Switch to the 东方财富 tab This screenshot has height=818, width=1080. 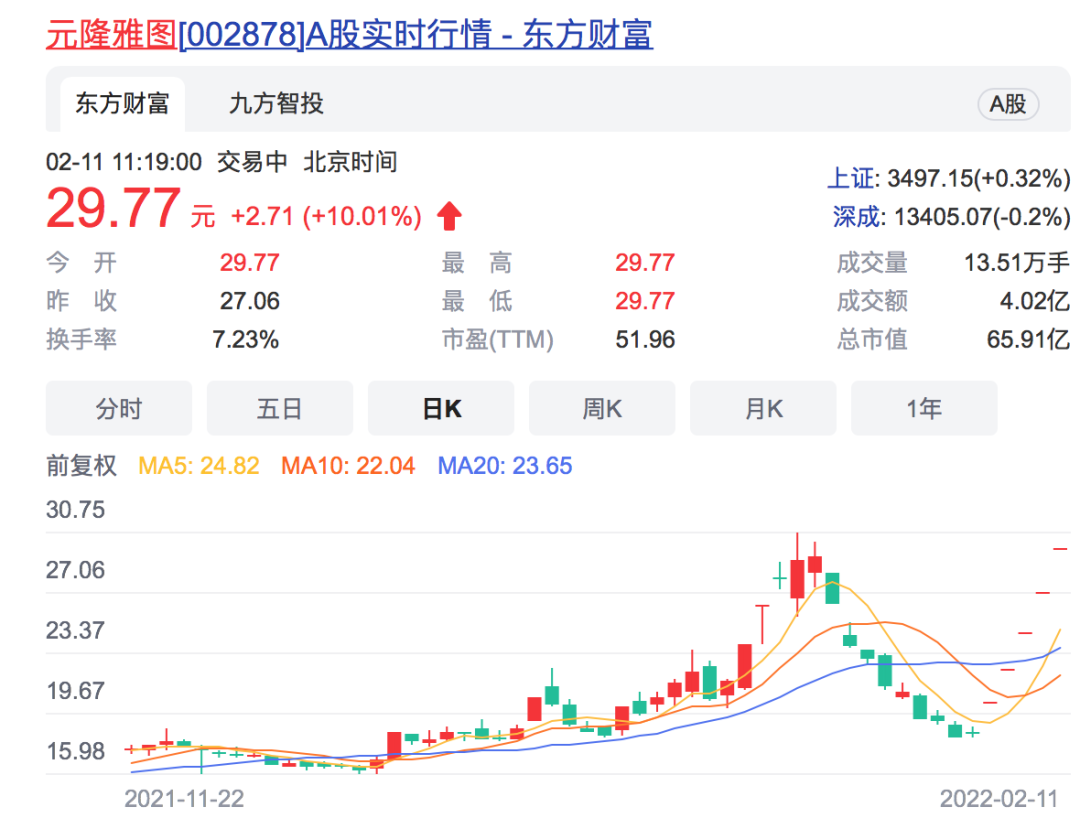point(121,103)
